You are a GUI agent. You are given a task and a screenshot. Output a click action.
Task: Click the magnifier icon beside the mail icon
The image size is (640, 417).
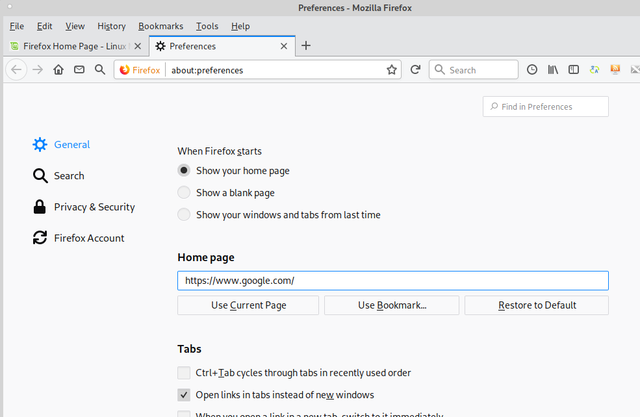pyautogui.click(x=100, y=70)
